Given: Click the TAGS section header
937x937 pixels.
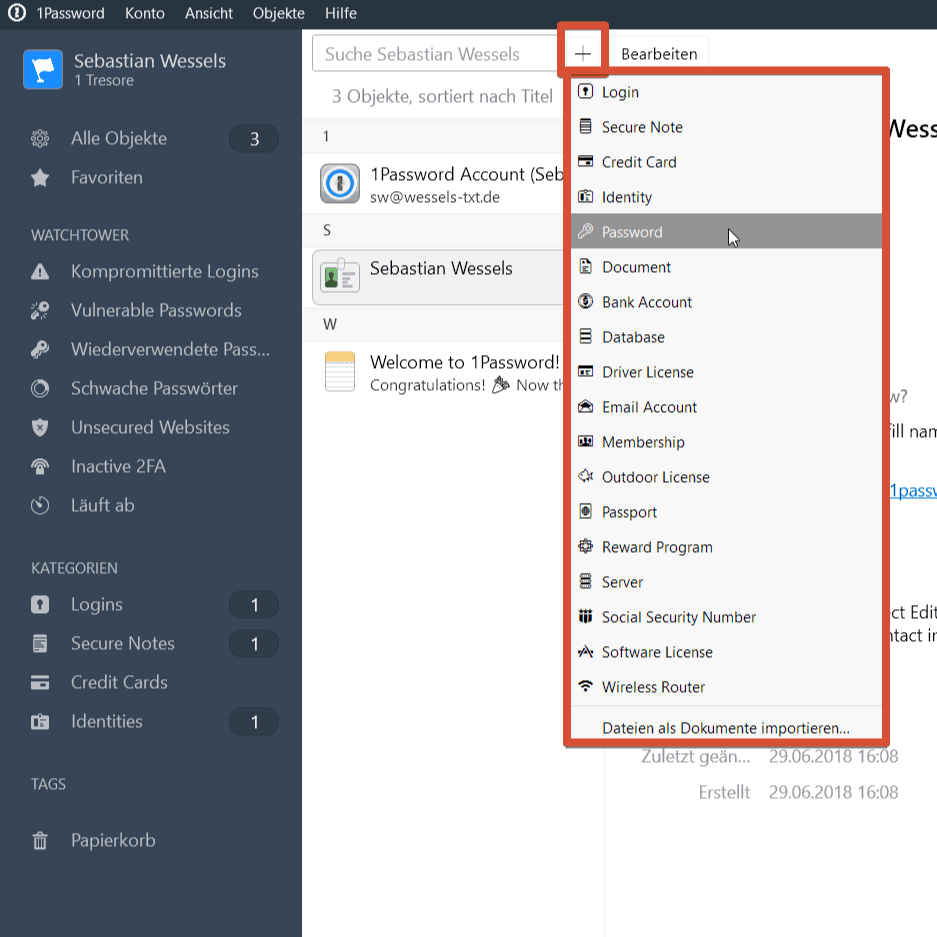Looking at the screenshot, I should [x=48, y=784].
